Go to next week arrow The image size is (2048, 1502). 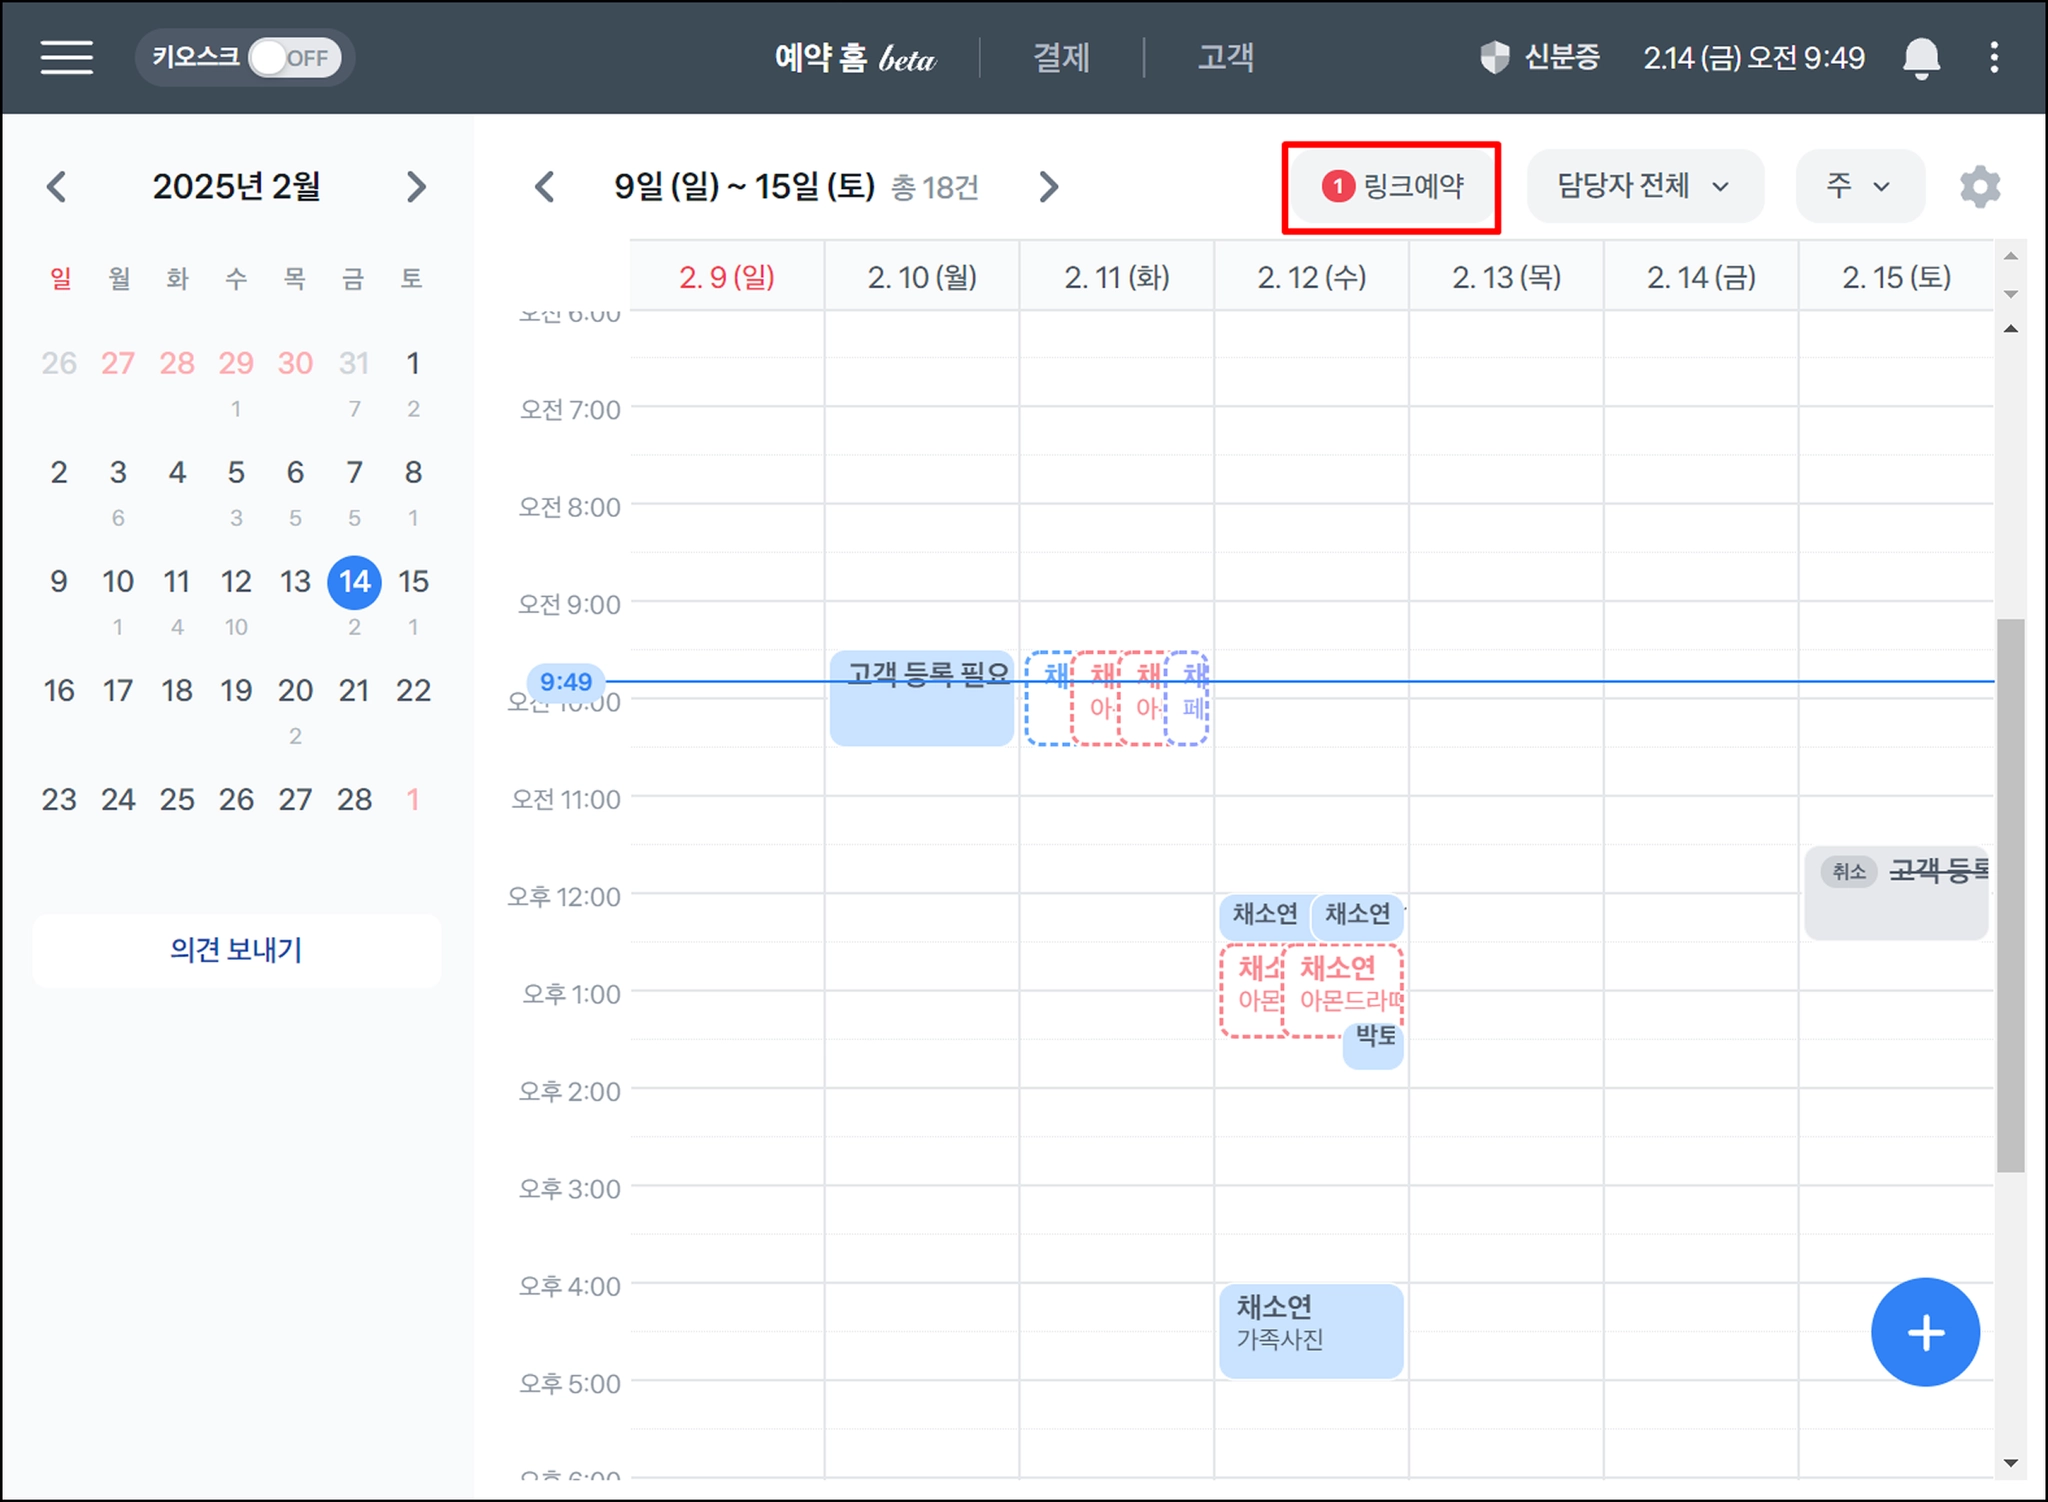[1048, 187]
